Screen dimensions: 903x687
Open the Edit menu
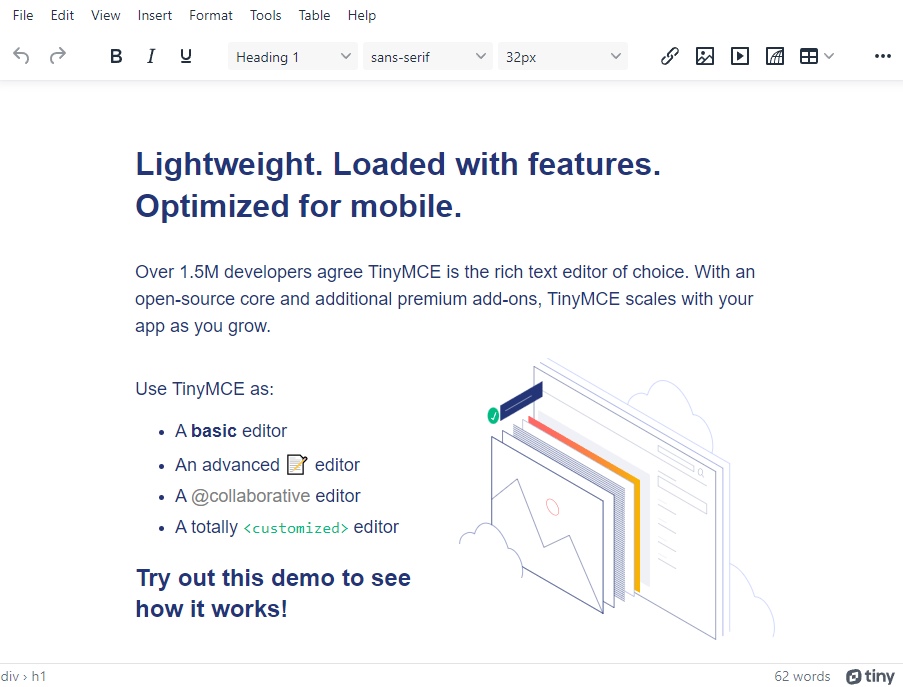(62, 16)
